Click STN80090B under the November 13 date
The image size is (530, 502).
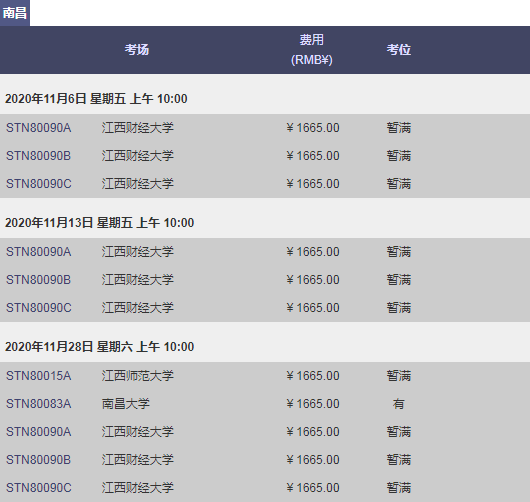(x=39, y=280)
